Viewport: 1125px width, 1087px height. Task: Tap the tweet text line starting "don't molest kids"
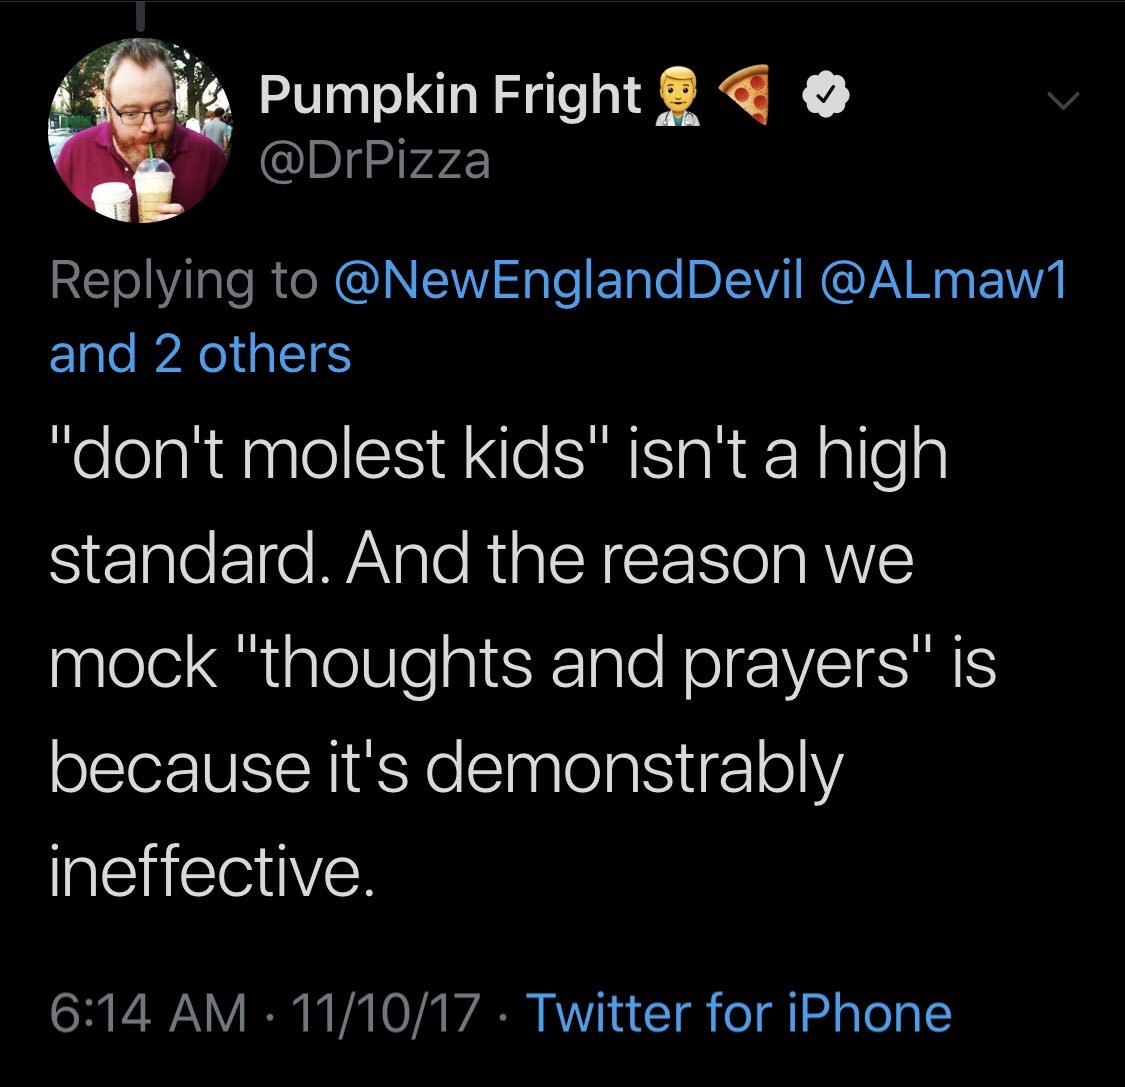click(497, 453)
